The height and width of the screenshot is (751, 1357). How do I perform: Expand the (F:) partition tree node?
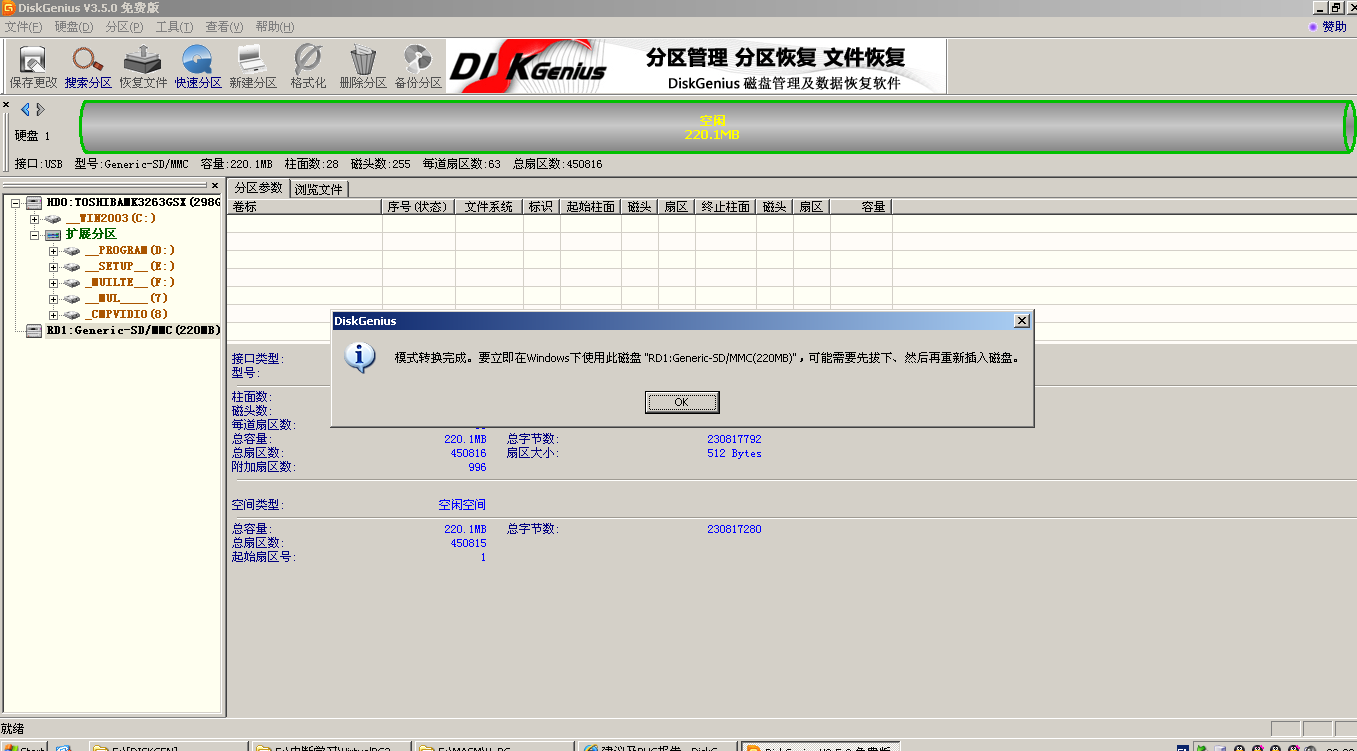tap(54, 282)
